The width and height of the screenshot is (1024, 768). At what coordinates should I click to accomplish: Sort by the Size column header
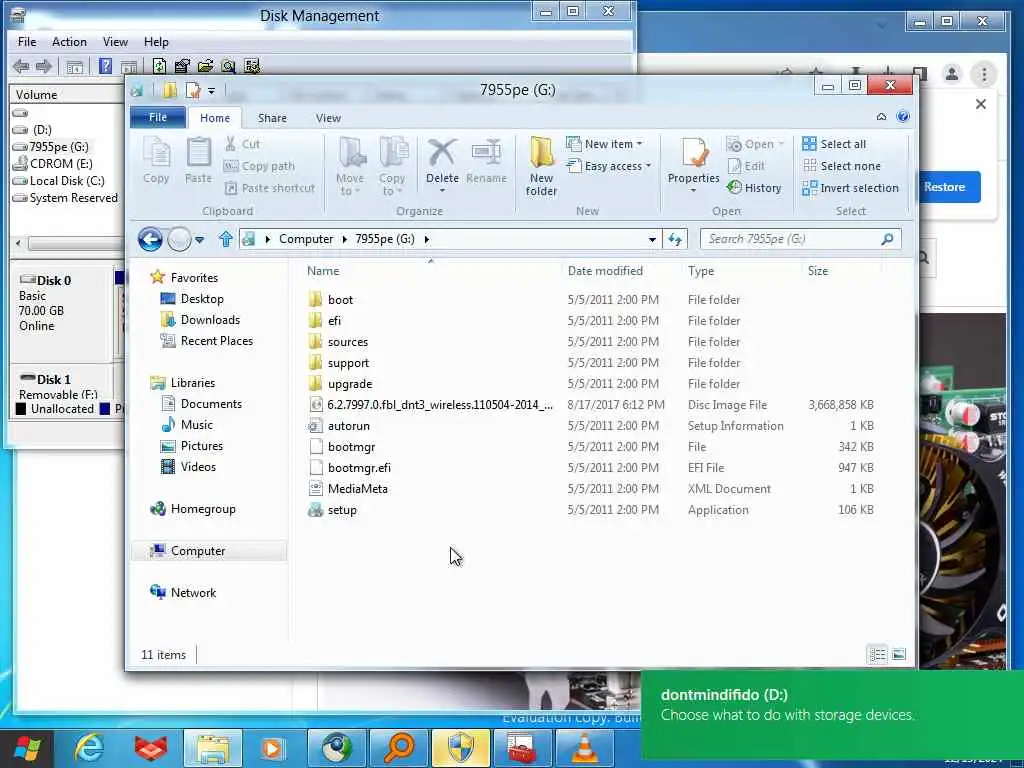click(818, 270)
